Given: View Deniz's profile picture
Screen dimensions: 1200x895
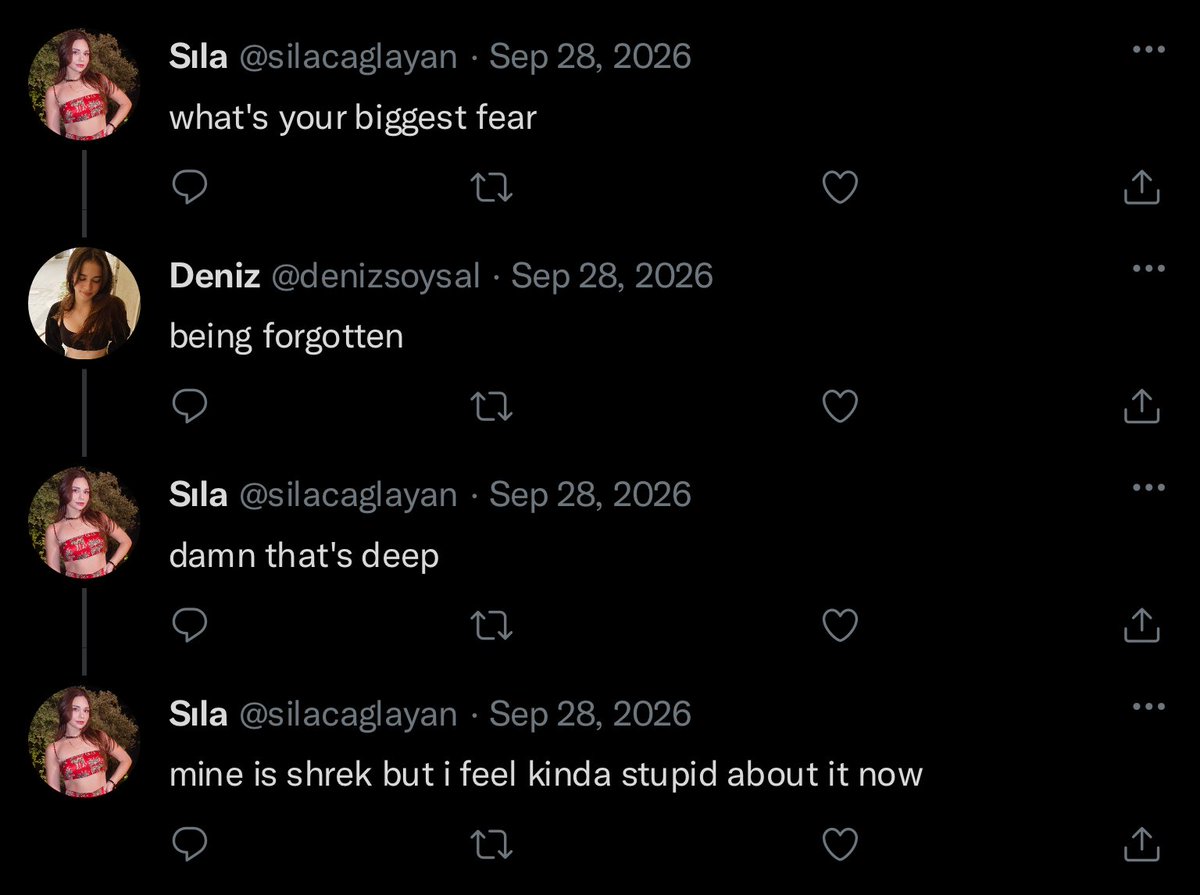Looking at the screenshot, I should point(84,302).
